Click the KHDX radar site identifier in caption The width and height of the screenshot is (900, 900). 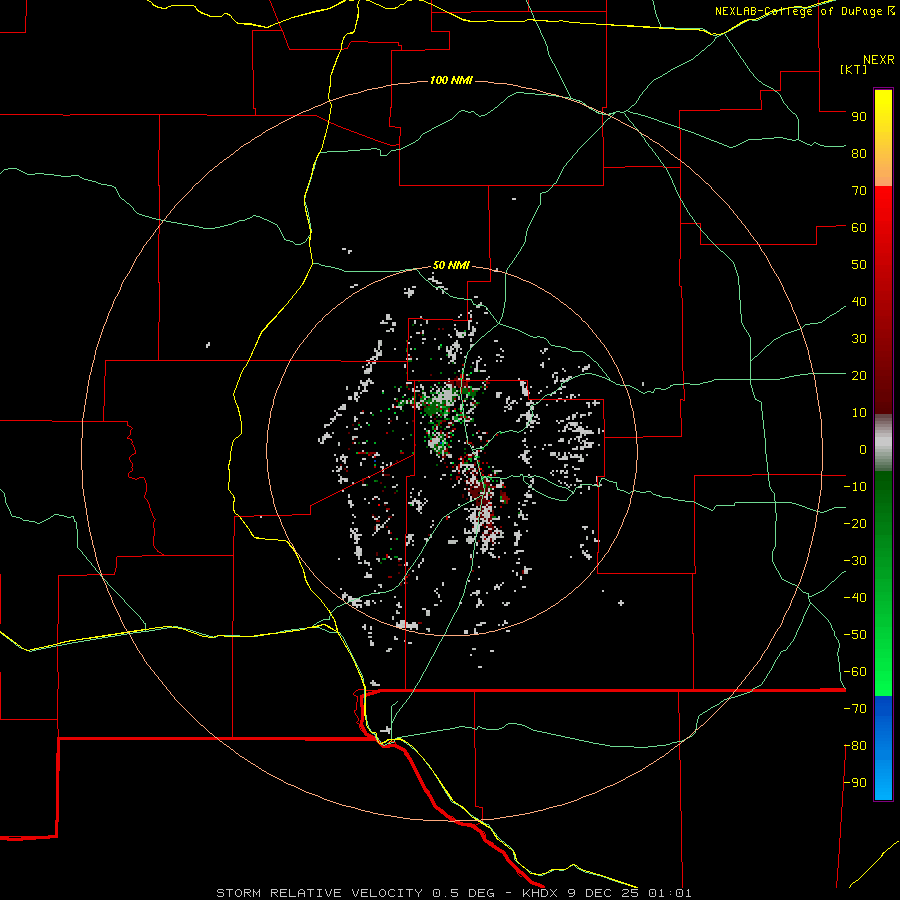coord(540,893)
